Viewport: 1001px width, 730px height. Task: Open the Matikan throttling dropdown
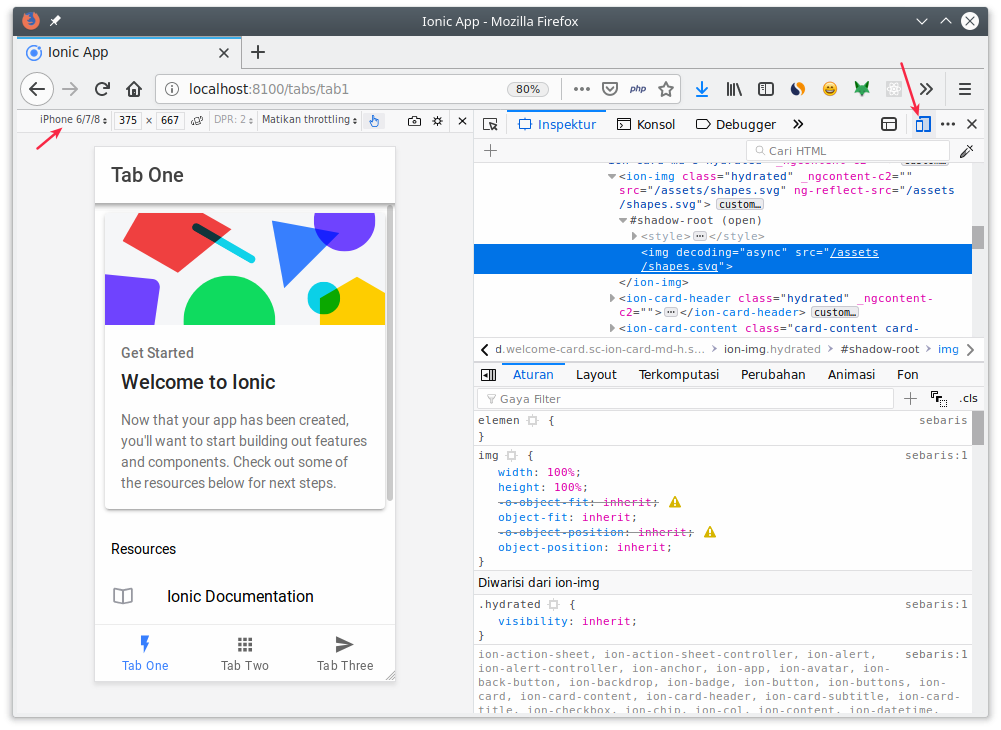(310, 120)
